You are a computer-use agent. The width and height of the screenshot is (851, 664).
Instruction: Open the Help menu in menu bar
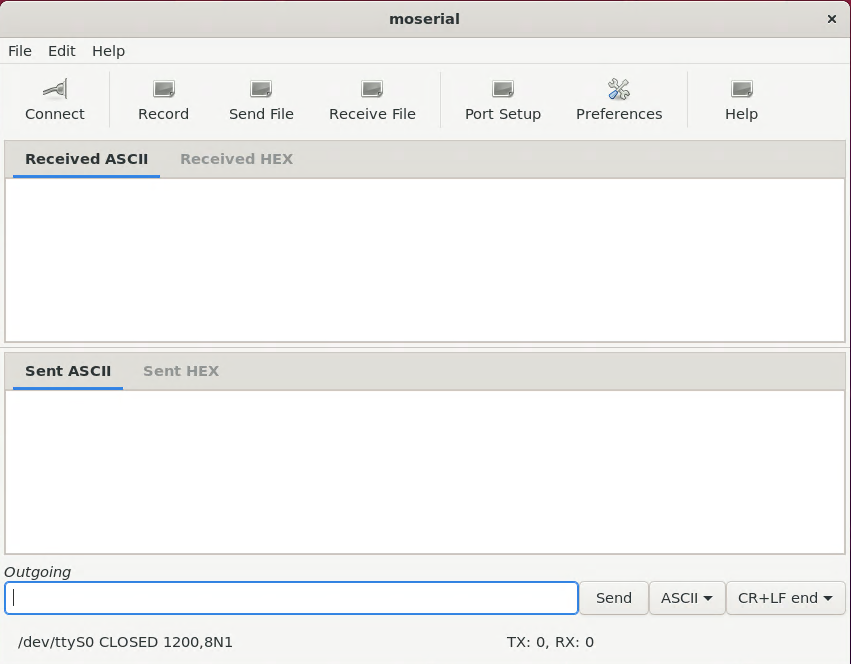pyautogui.click(x=109, y=51)
